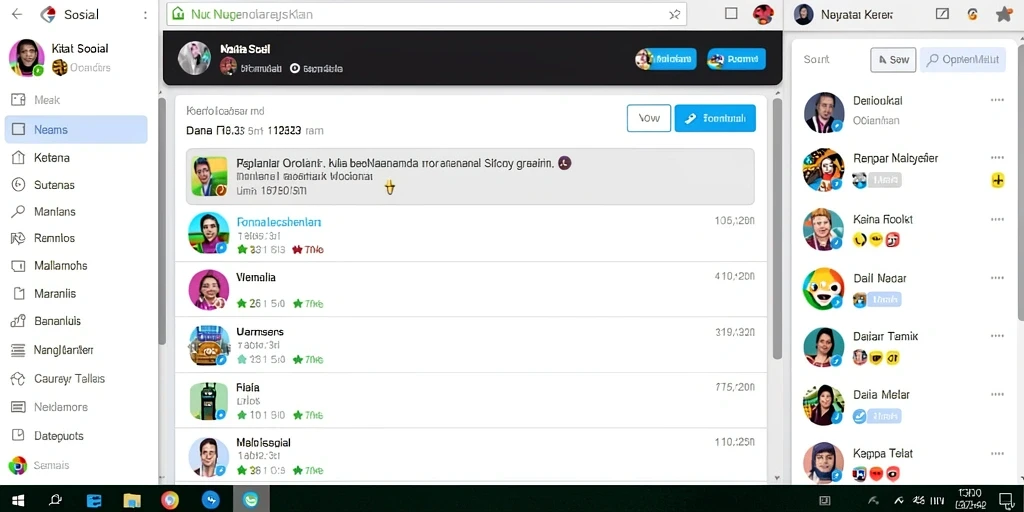Click the Bananluis sidebar icon
Image resolution: width=1024 pixels, height=512 pixels.
click(x=18, y=321)
